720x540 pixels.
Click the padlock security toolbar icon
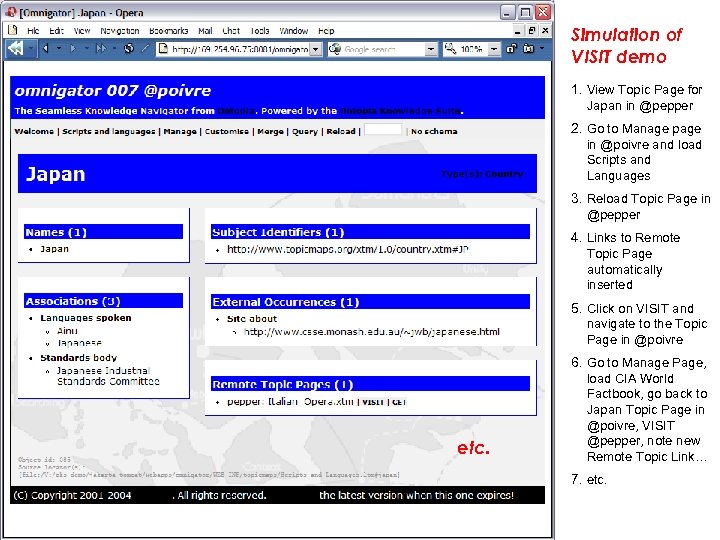tap(511, 48)
